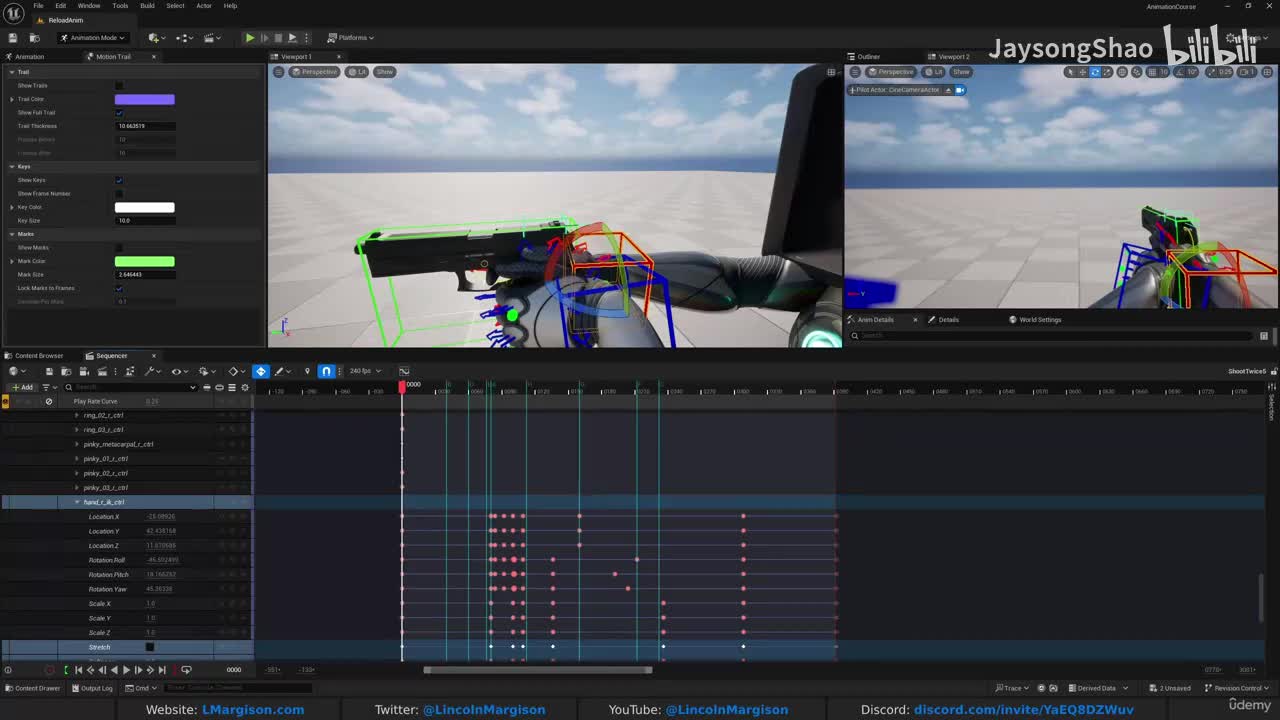This screenshot has width=1280, height=720.
Task: Uncheck the Show Keys checkbox
Action: (x=119, y=180)
